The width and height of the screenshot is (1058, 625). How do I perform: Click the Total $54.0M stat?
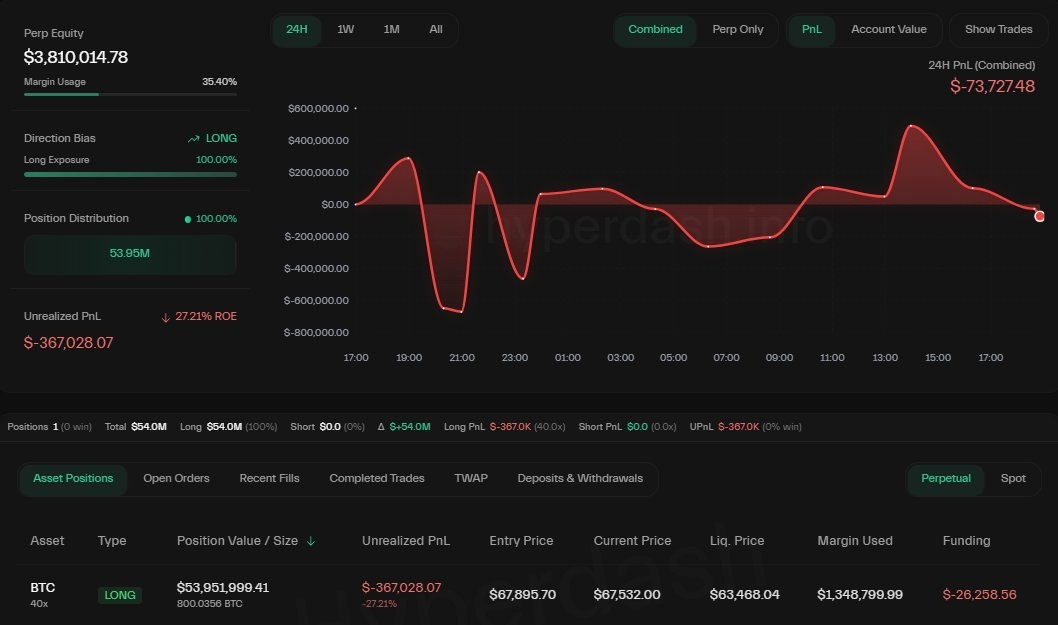(x=136, y=427)
